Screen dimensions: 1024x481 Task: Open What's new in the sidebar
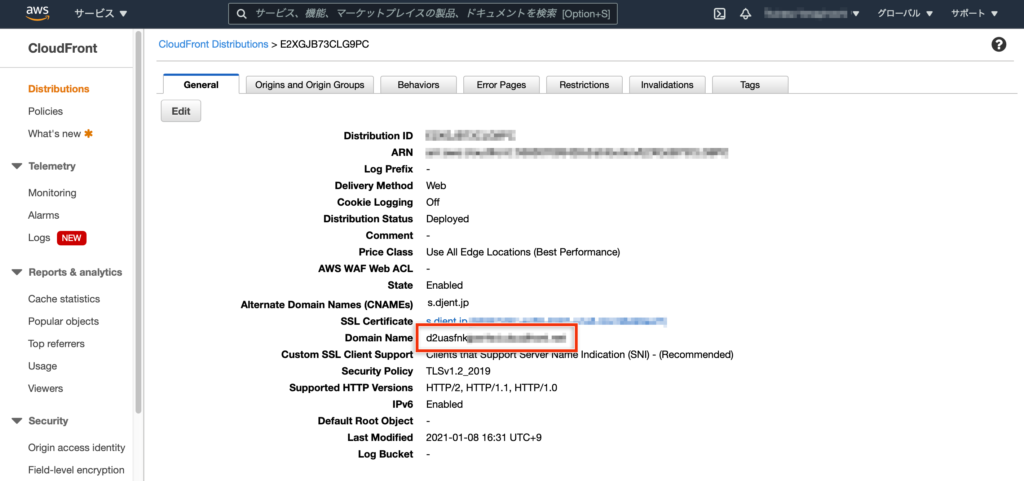[54, 134]
